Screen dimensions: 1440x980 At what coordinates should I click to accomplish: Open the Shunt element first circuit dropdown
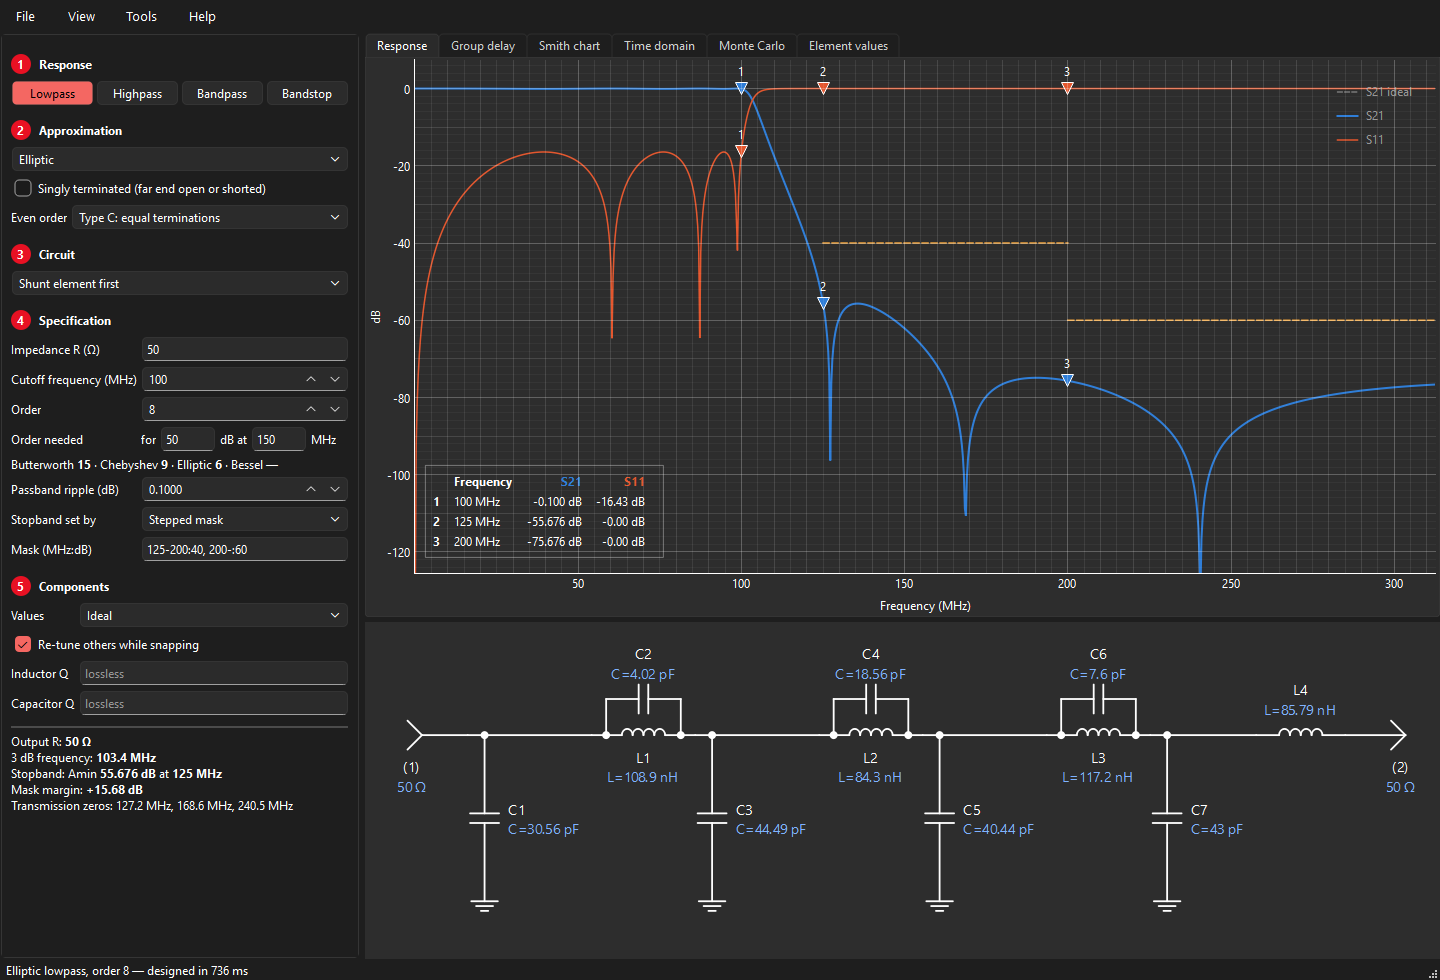[180, 284]
